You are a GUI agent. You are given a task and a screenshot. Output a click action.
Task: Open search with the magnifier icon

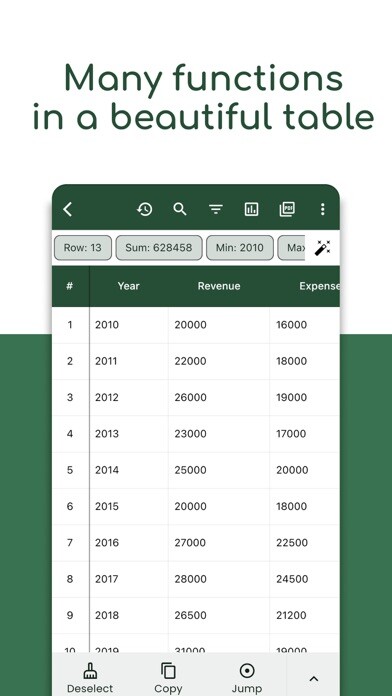point(180,209)
